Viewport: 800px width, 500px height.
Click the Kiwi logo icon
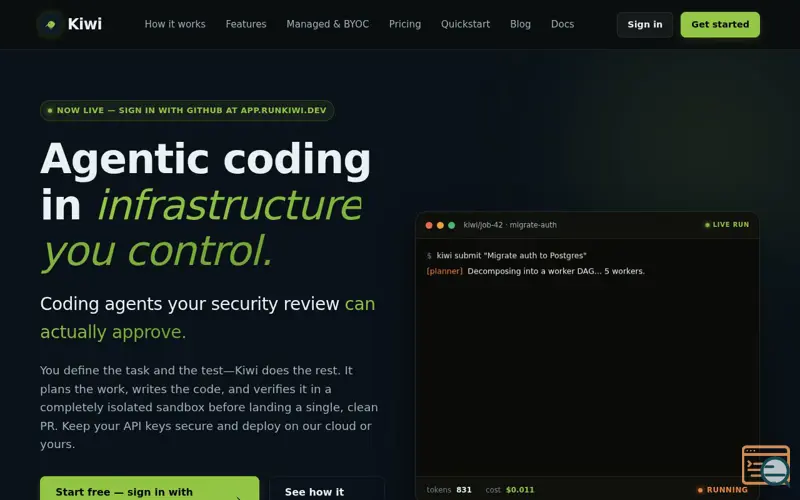click(50, 24)
